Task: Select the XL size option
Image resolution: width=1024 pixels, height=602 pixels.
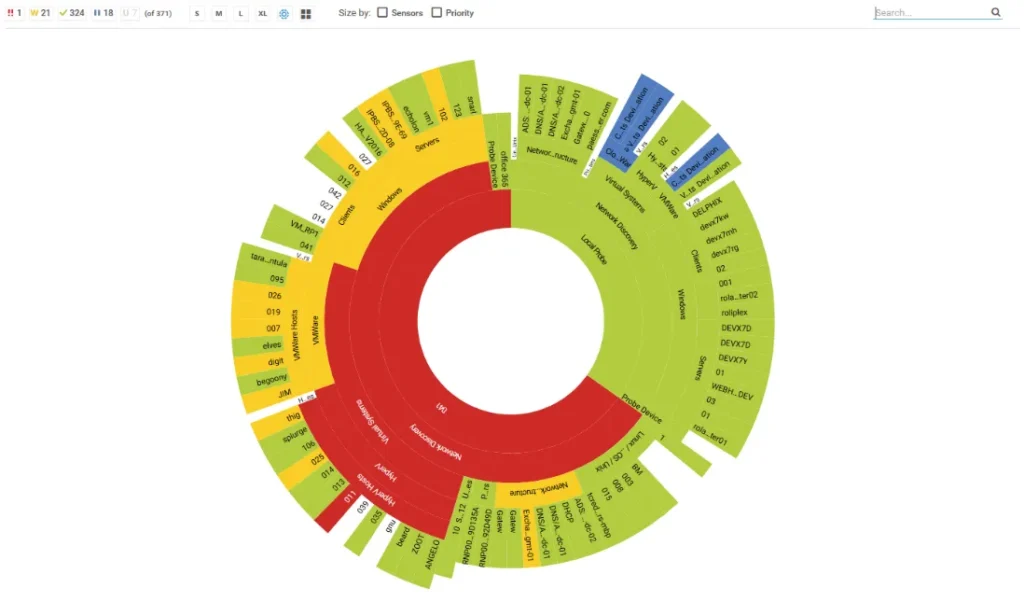Action: pyautogui.click(x=262, y=14)
